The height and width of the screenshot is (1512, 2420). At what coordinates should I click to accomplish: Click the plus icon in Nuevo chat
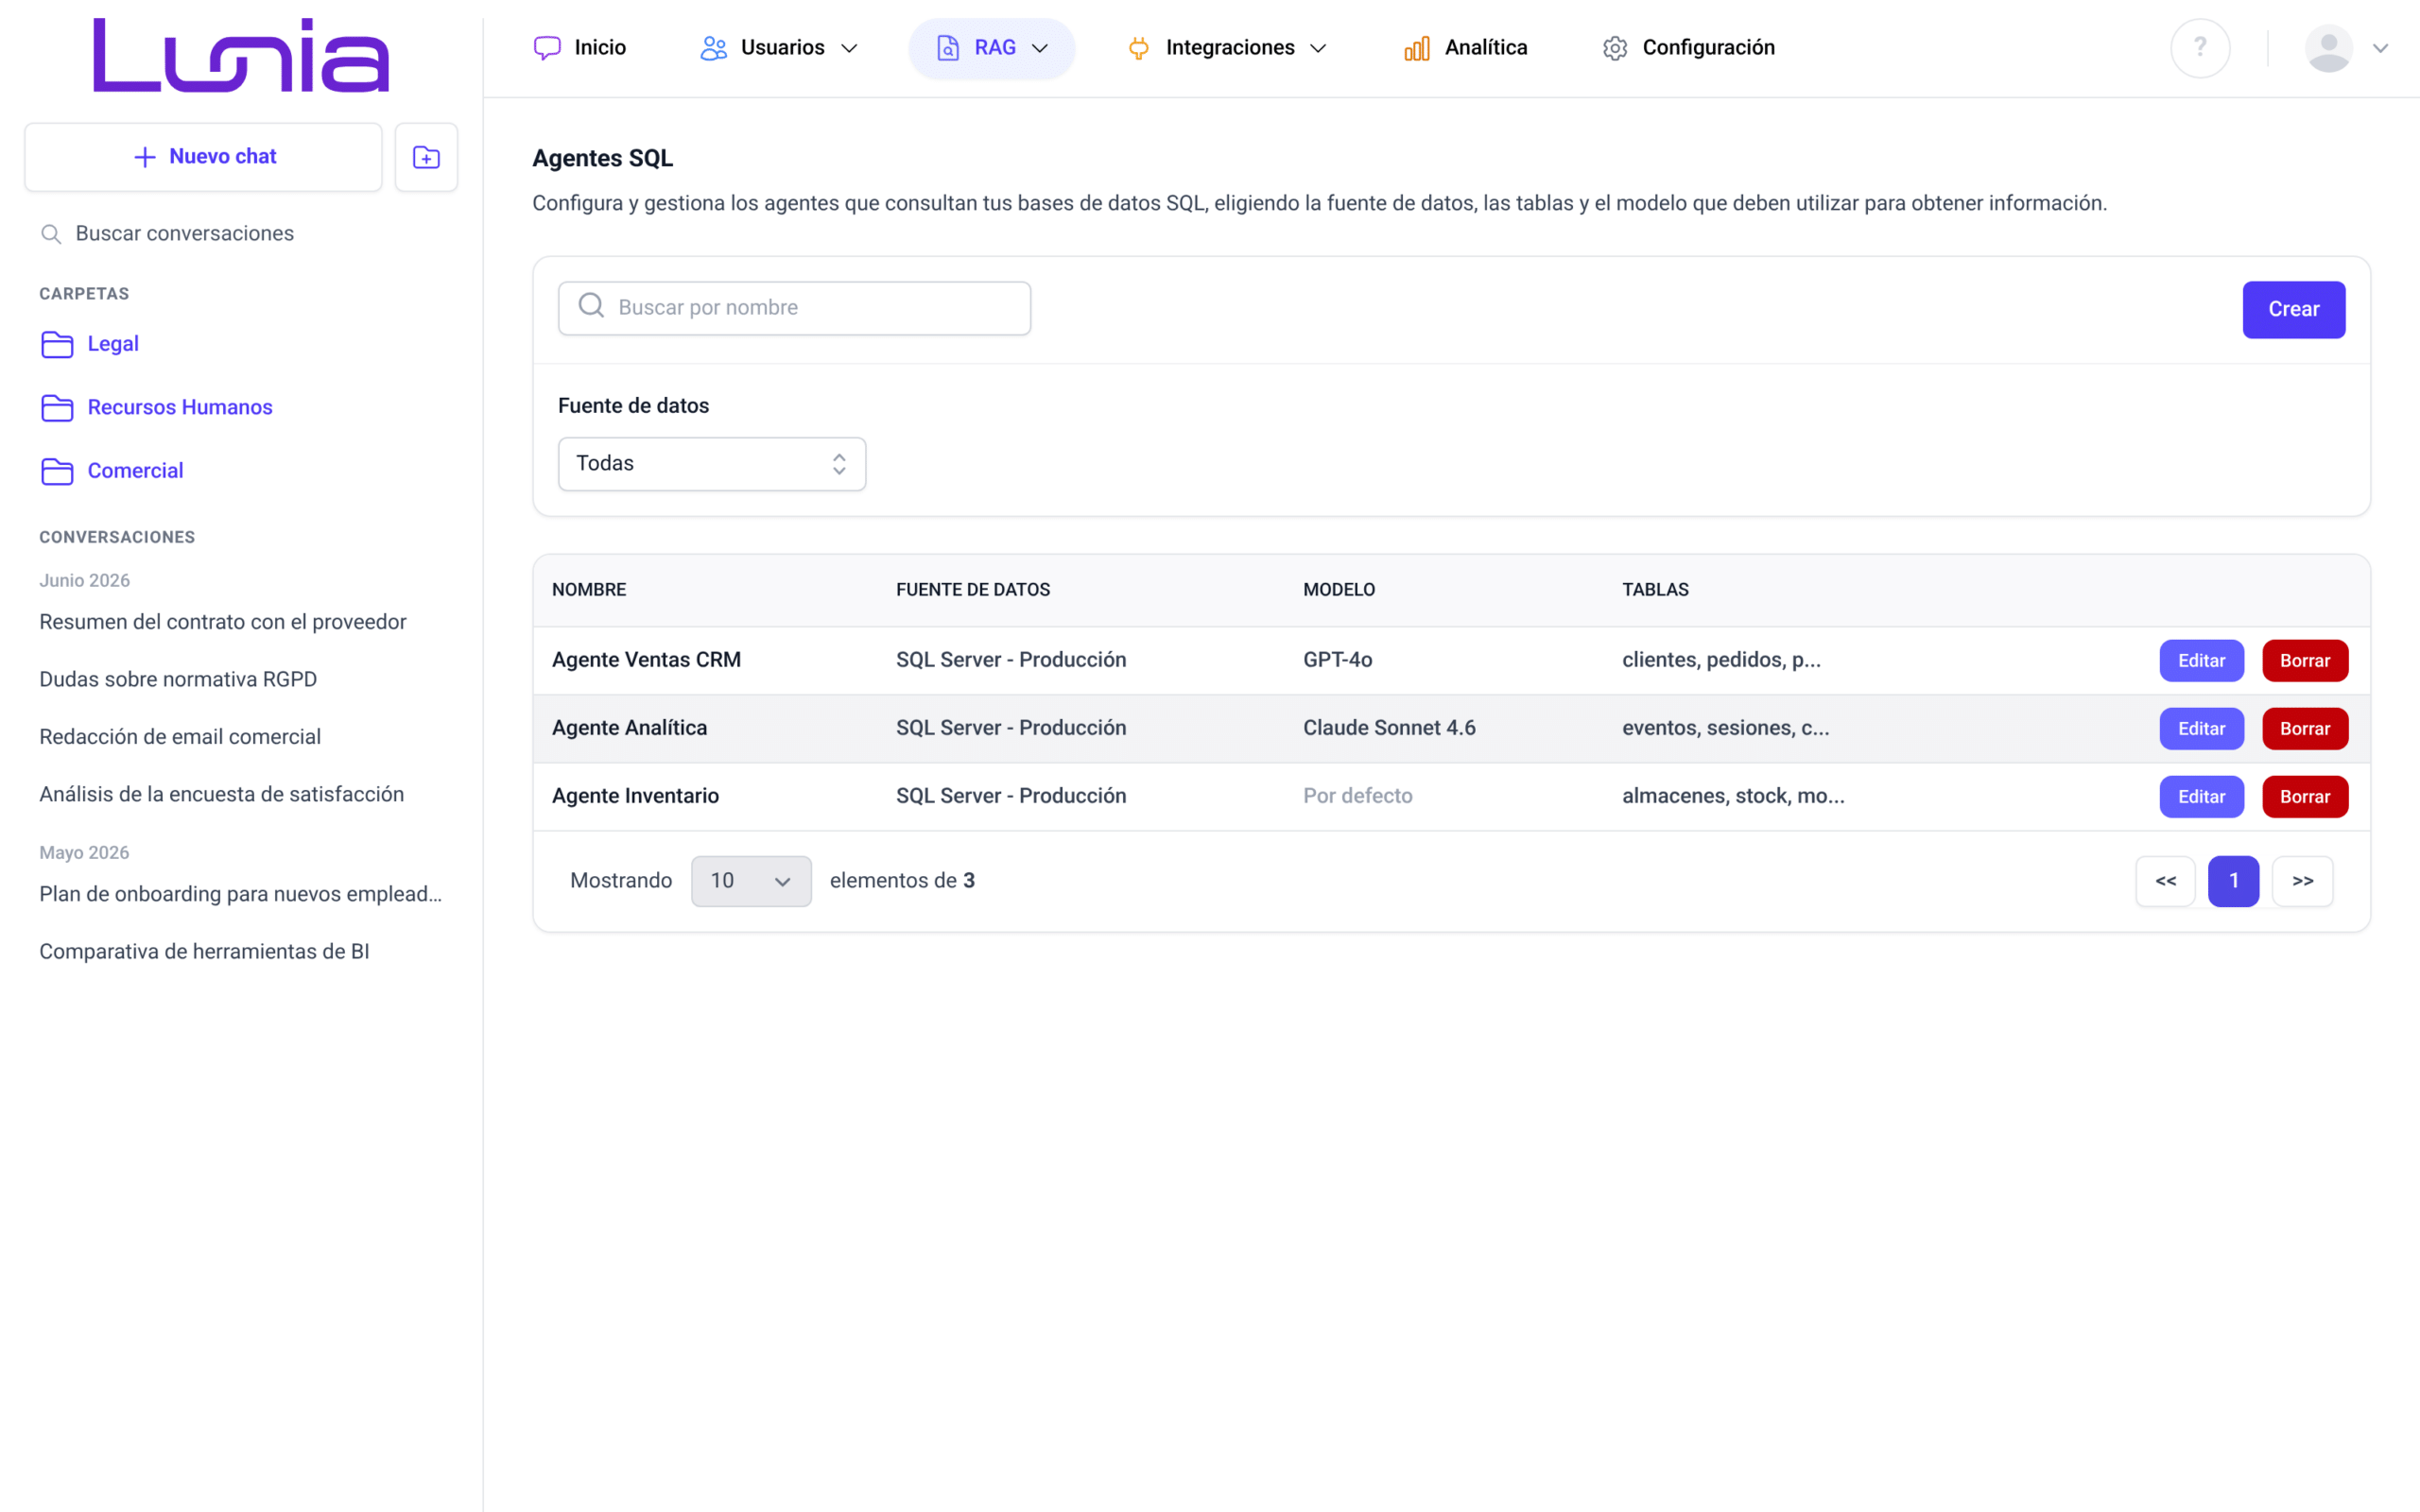[145, 157]
